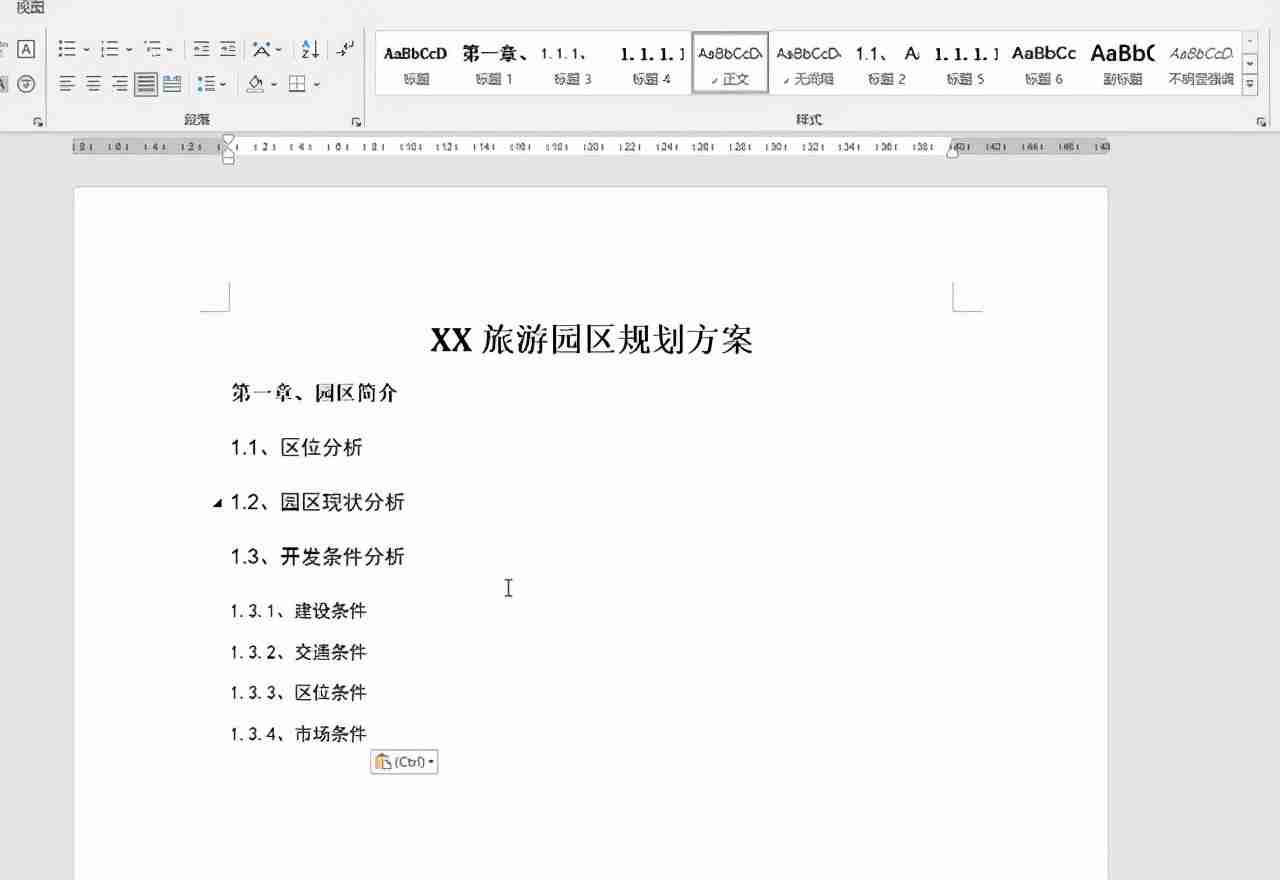Open the 段落 group dialog launcher
The width and height of the screenshot is (1280, 880).
coord(357,119)
